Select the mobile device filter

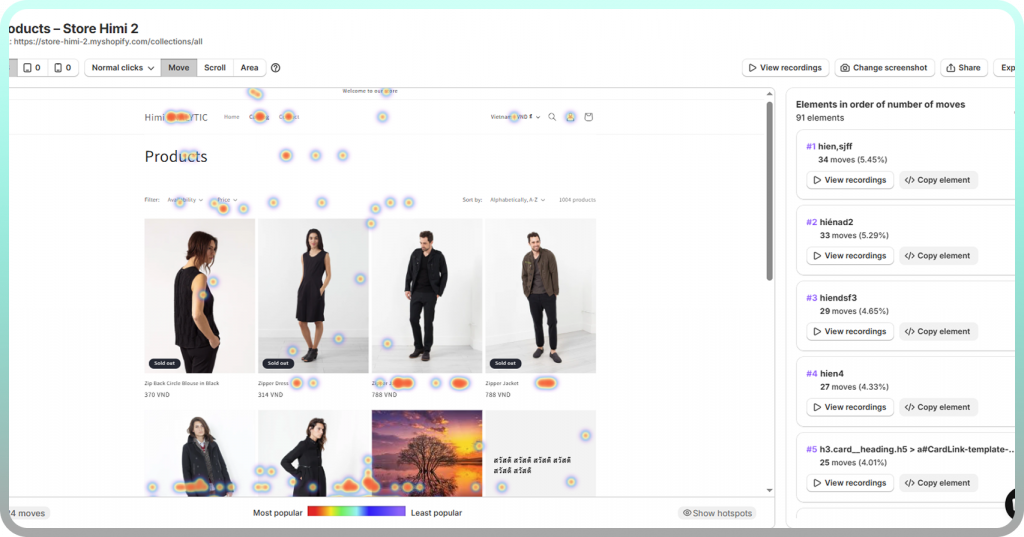pyautogui.click(x=62, y=68)
